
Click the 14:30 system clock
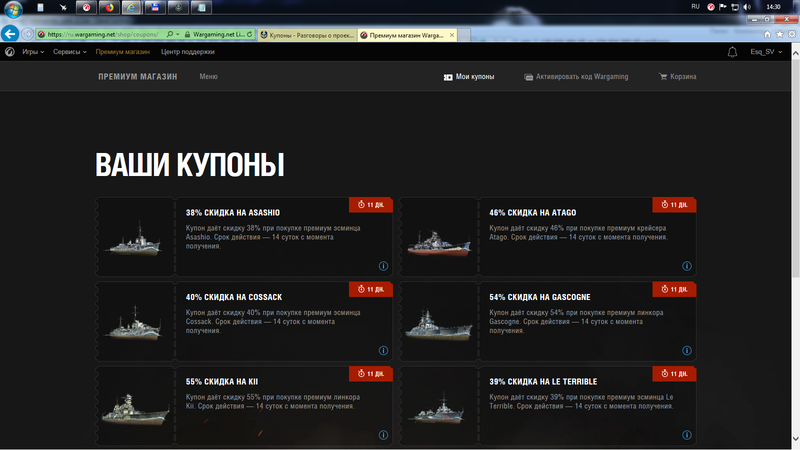tap(773, 7)
